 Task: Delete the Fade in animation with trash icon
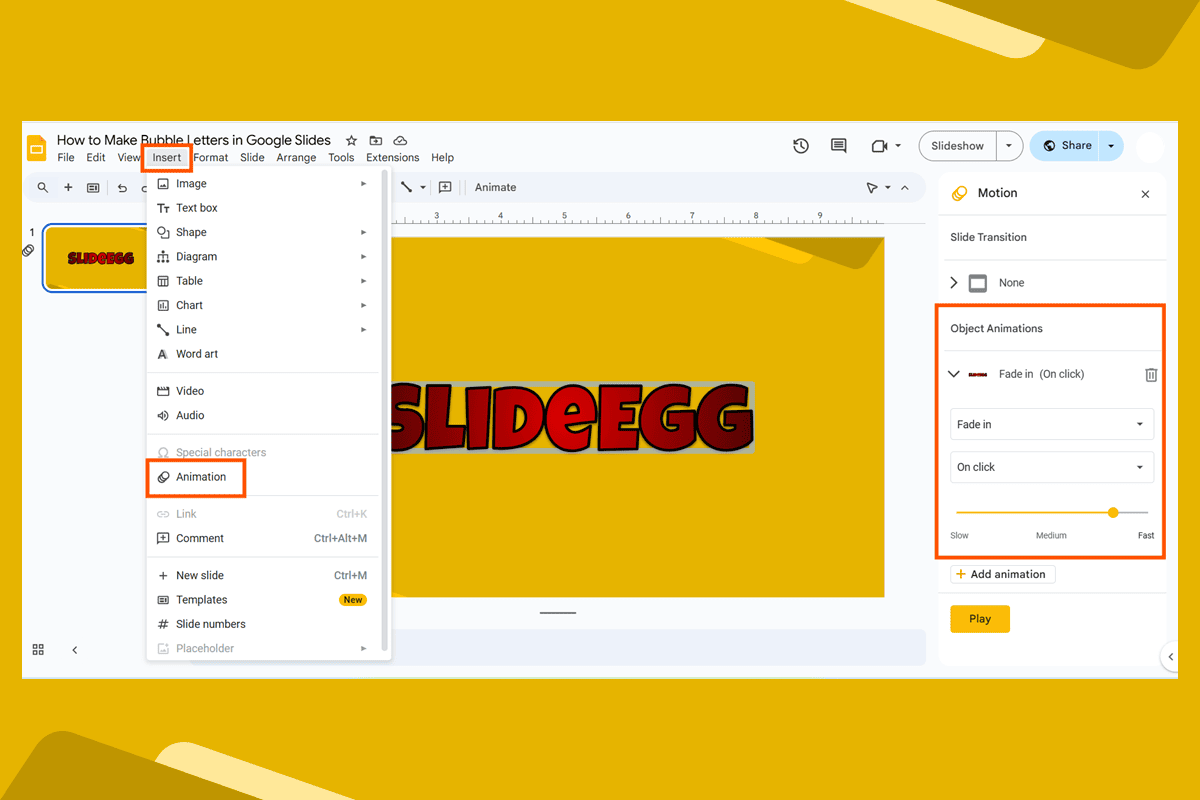click(x=1150, y=374)
